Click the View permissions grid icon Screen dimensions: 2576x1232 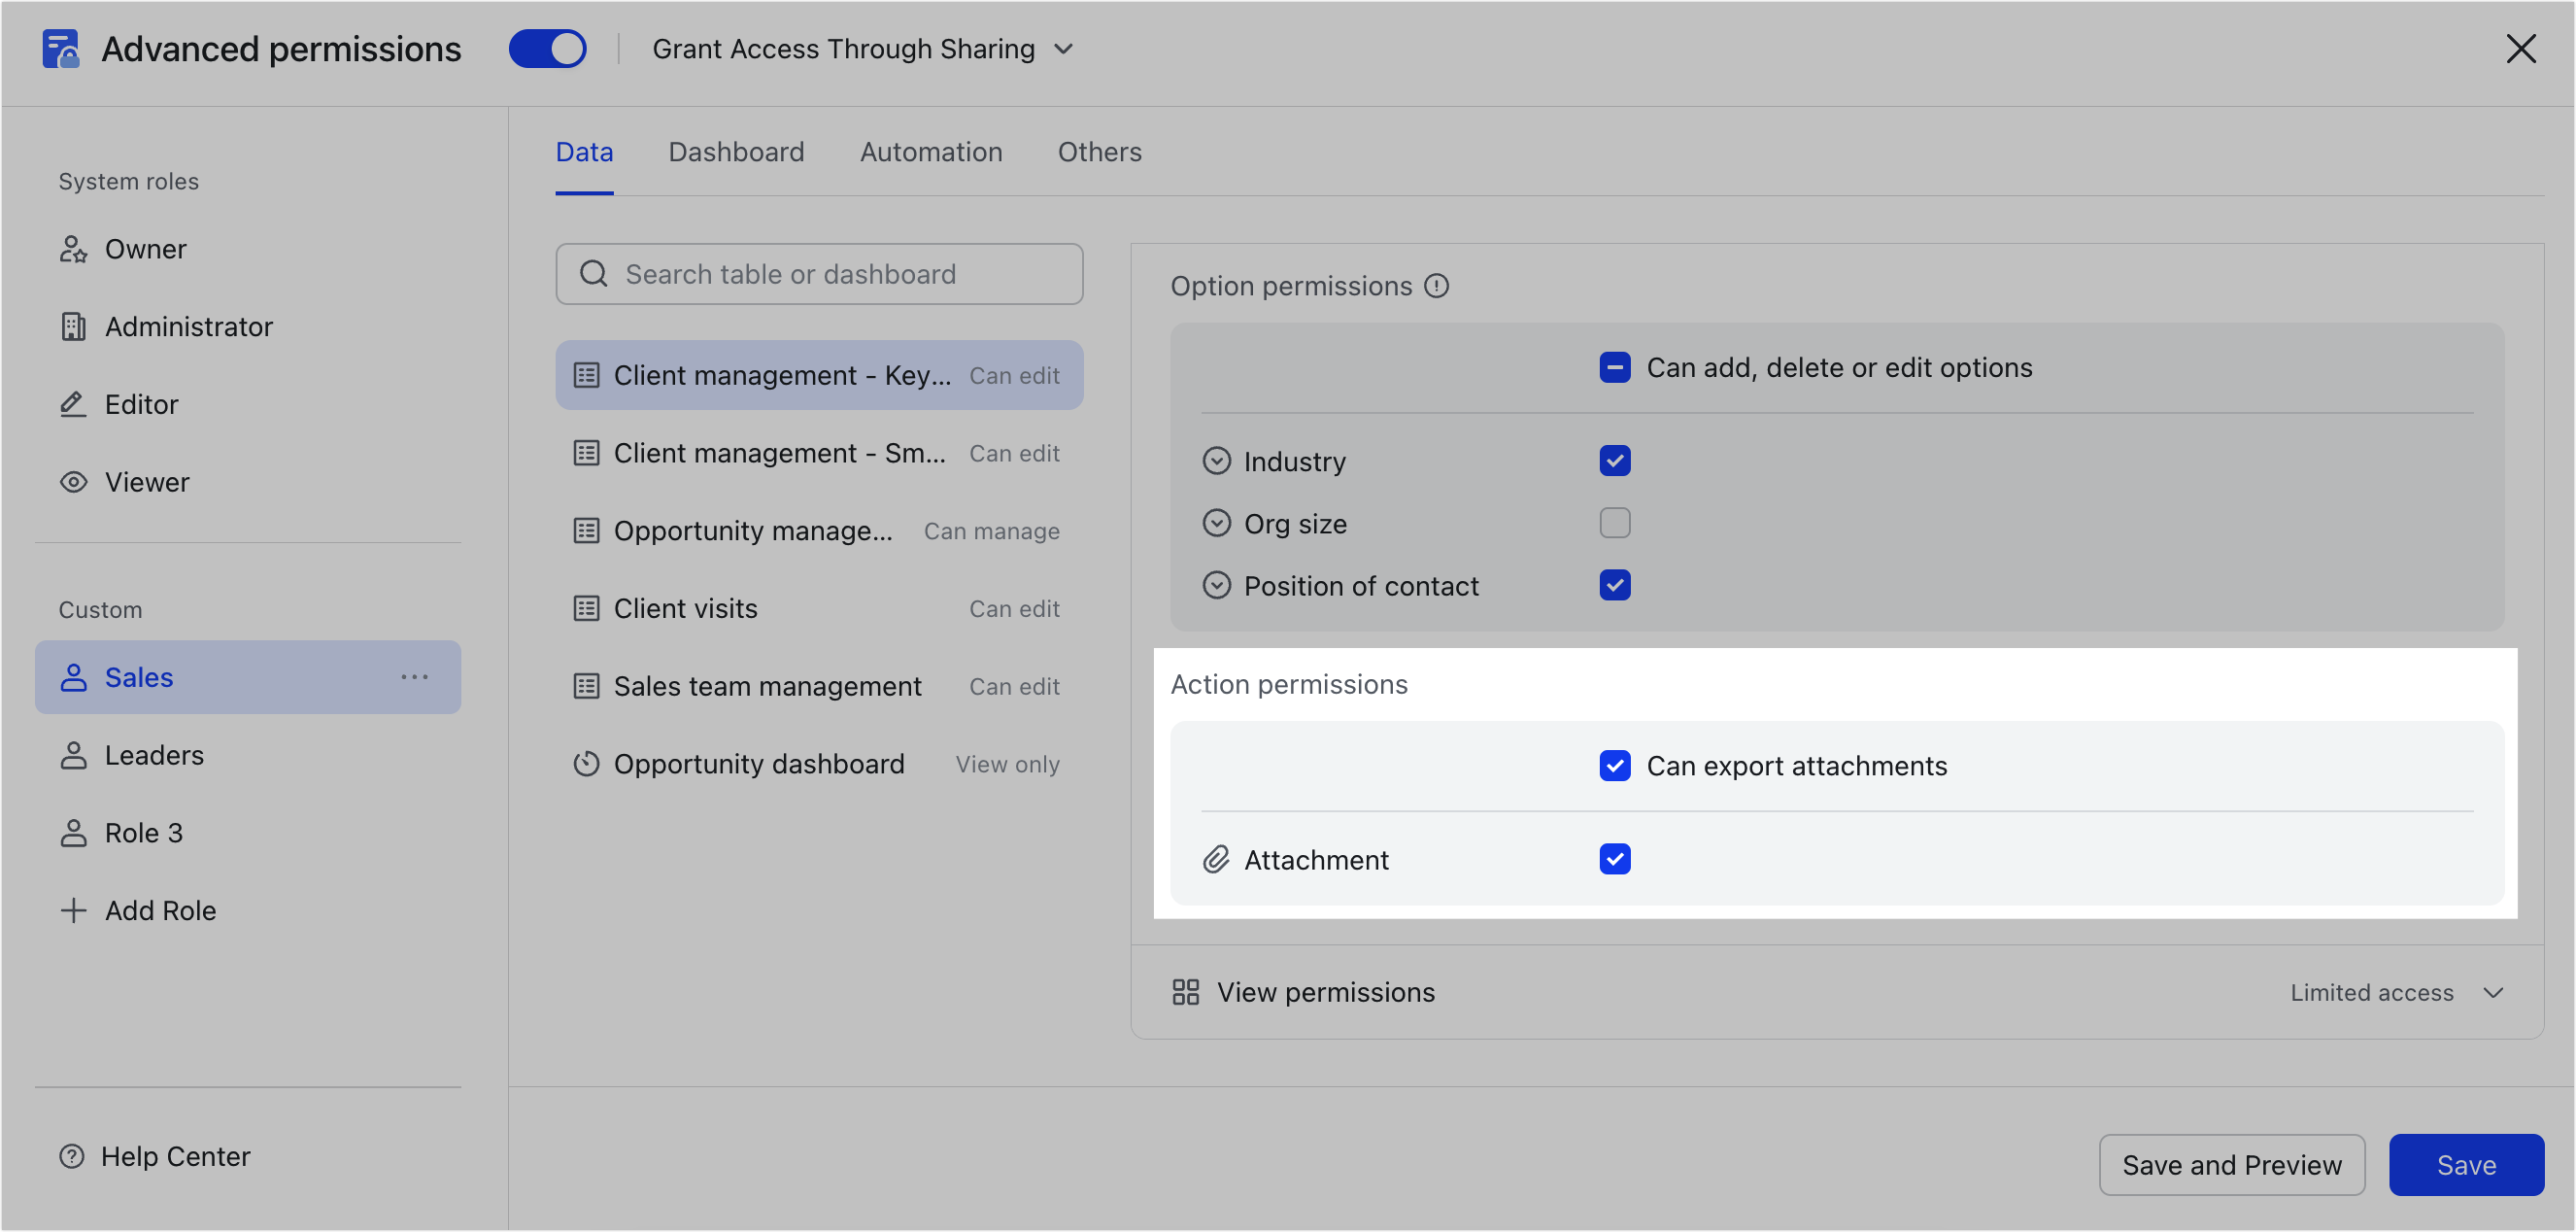point(1186,992)
